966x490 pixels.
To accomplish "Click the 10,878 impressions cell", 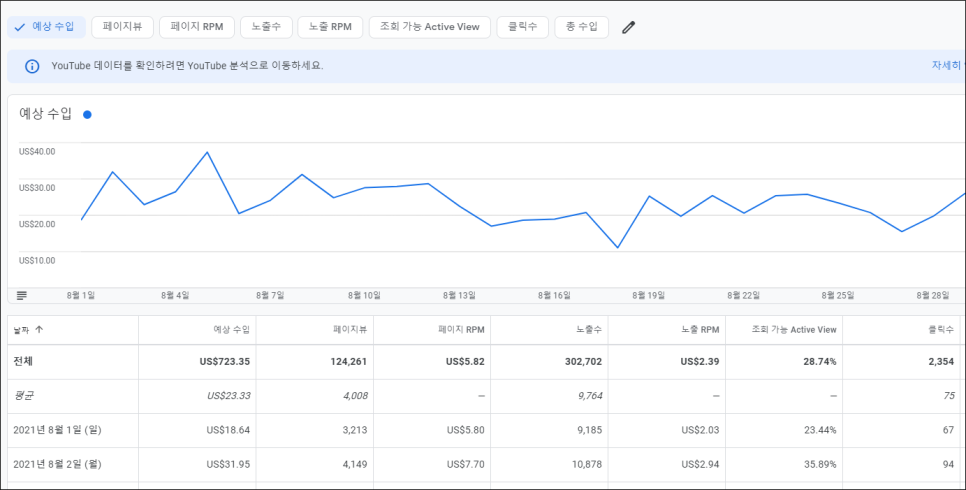I will point(587,465).
